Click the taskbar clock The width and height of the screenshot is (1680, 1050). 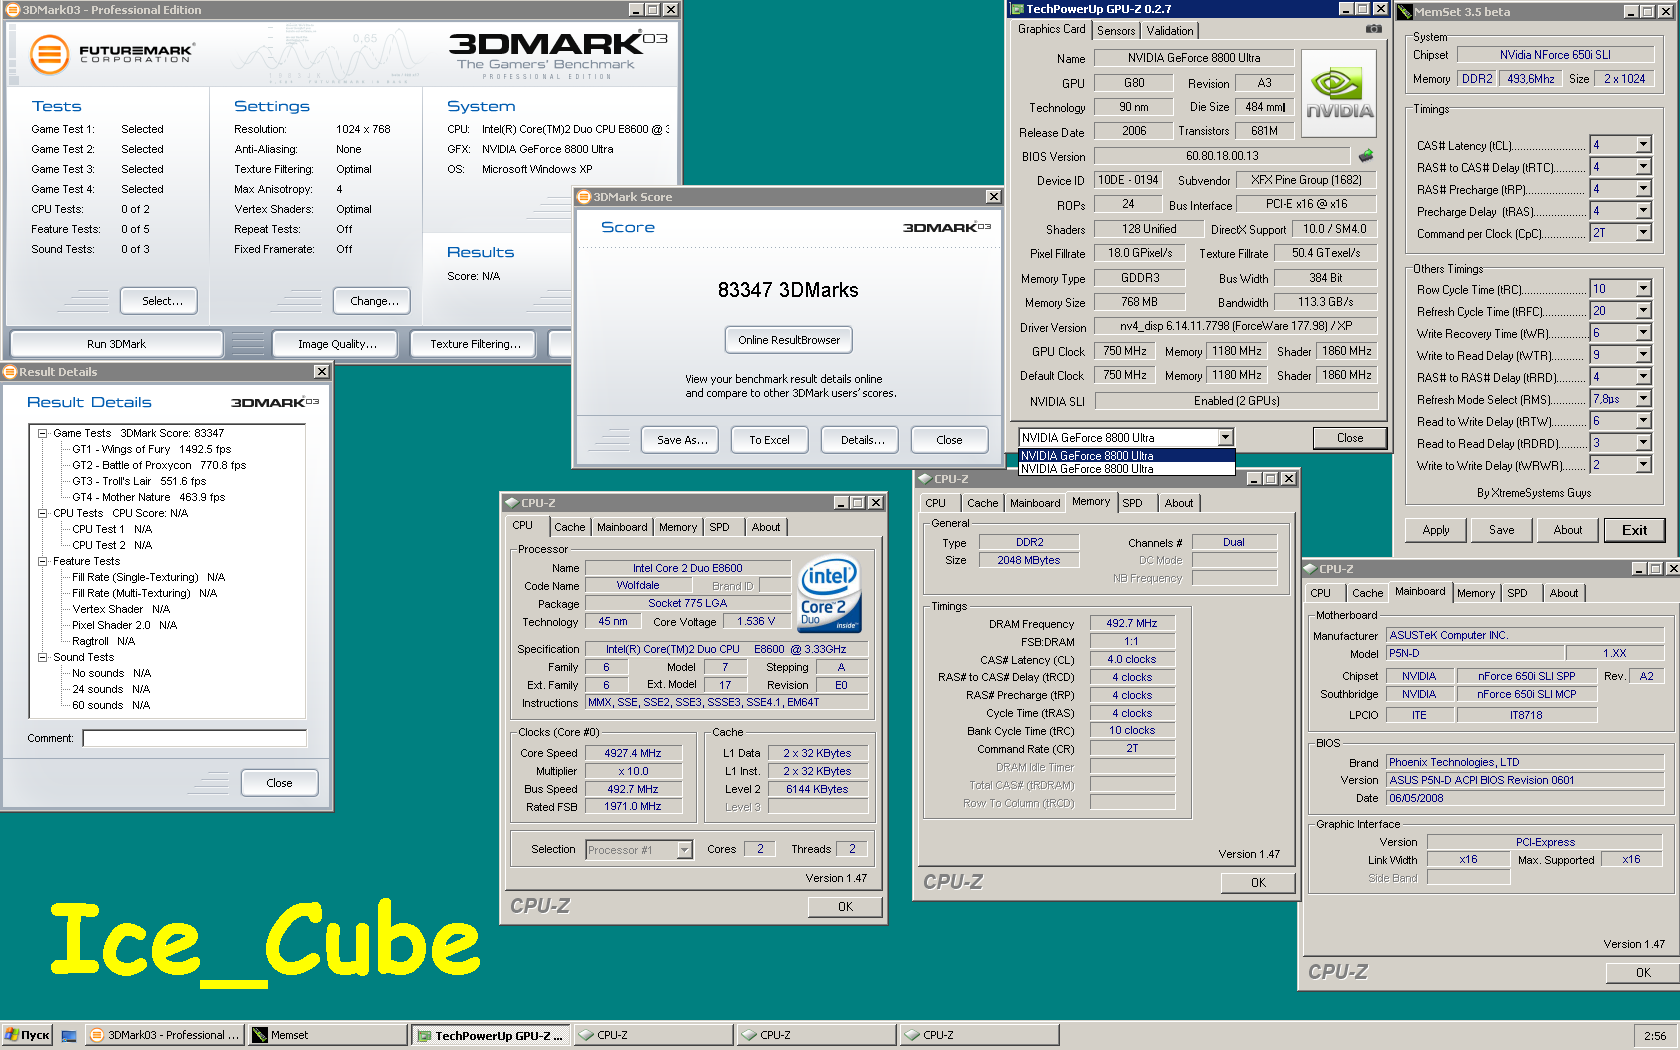(1655, 1036)
